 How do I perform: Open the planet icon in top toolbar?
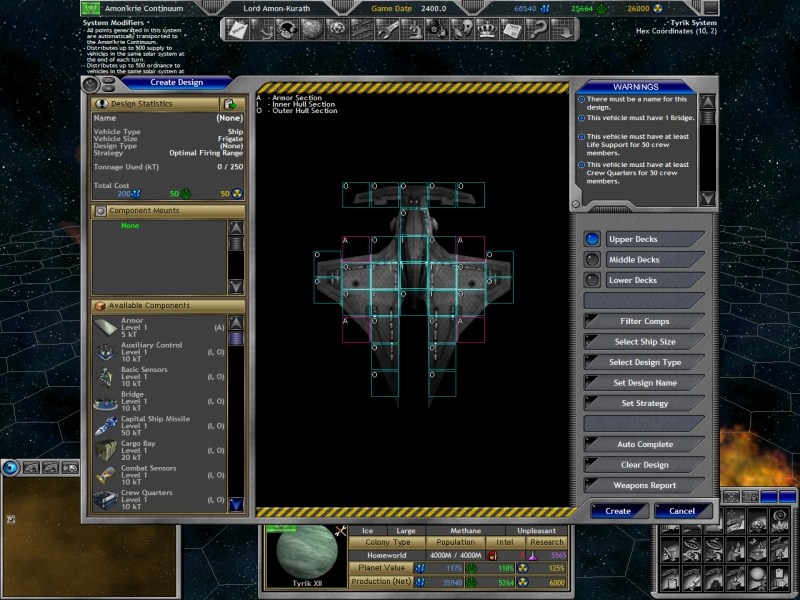pyautogui.click(x=311, y=30)
